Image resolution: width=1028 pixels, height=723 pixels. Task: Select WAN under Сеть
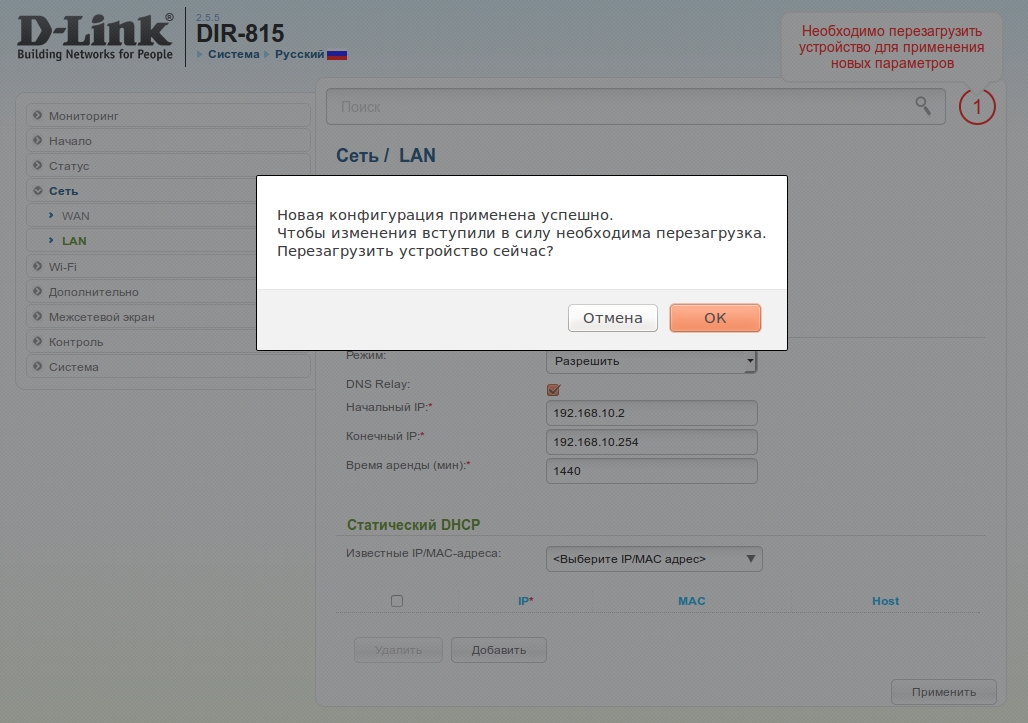(76, 216)
